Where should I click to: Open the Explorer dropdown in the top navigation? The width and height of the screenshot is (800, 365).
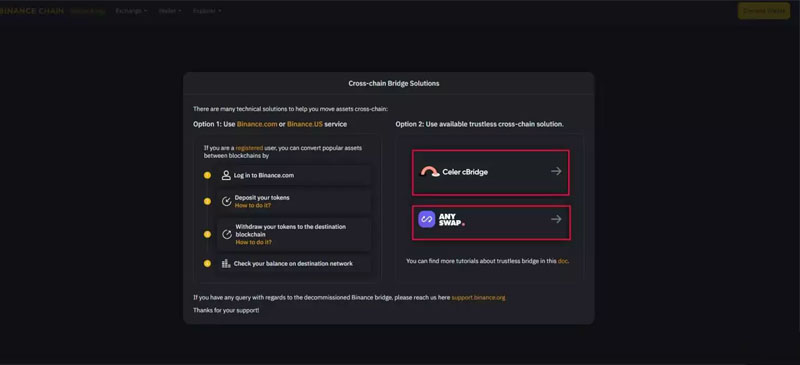tap(207, 11)
